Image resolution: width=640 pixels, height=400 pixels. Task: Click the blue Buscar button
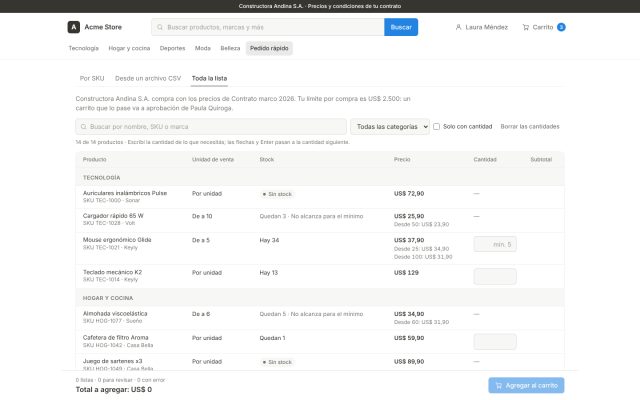[x=401, y=27]
